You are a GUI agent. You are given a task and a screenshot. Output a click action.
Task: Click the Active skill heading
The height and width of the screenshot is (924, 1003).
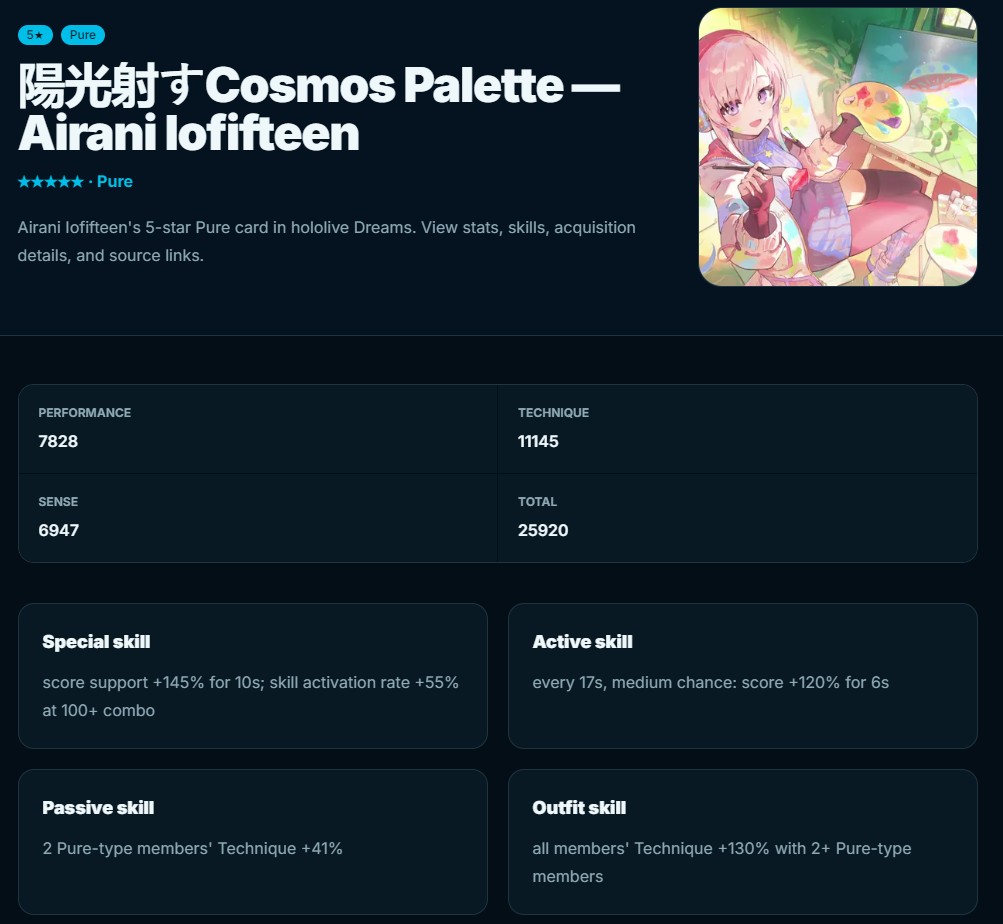pos(582,642)
